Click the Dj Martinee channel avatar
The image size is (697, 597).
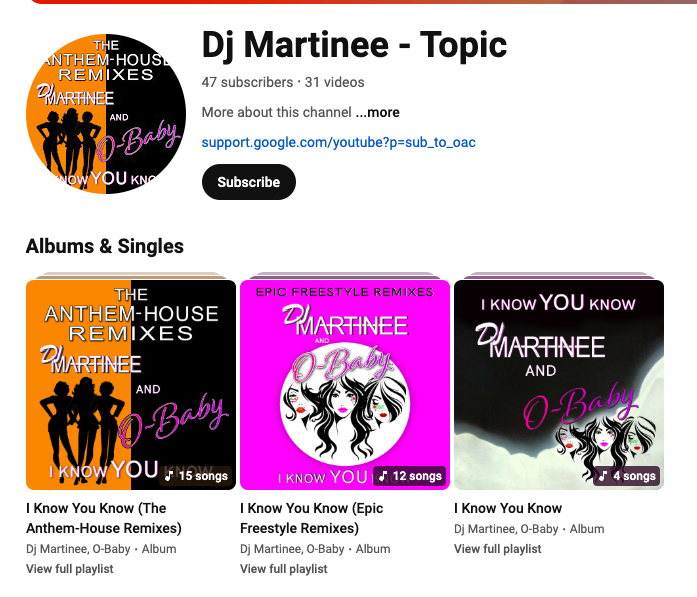pos(106,114)
